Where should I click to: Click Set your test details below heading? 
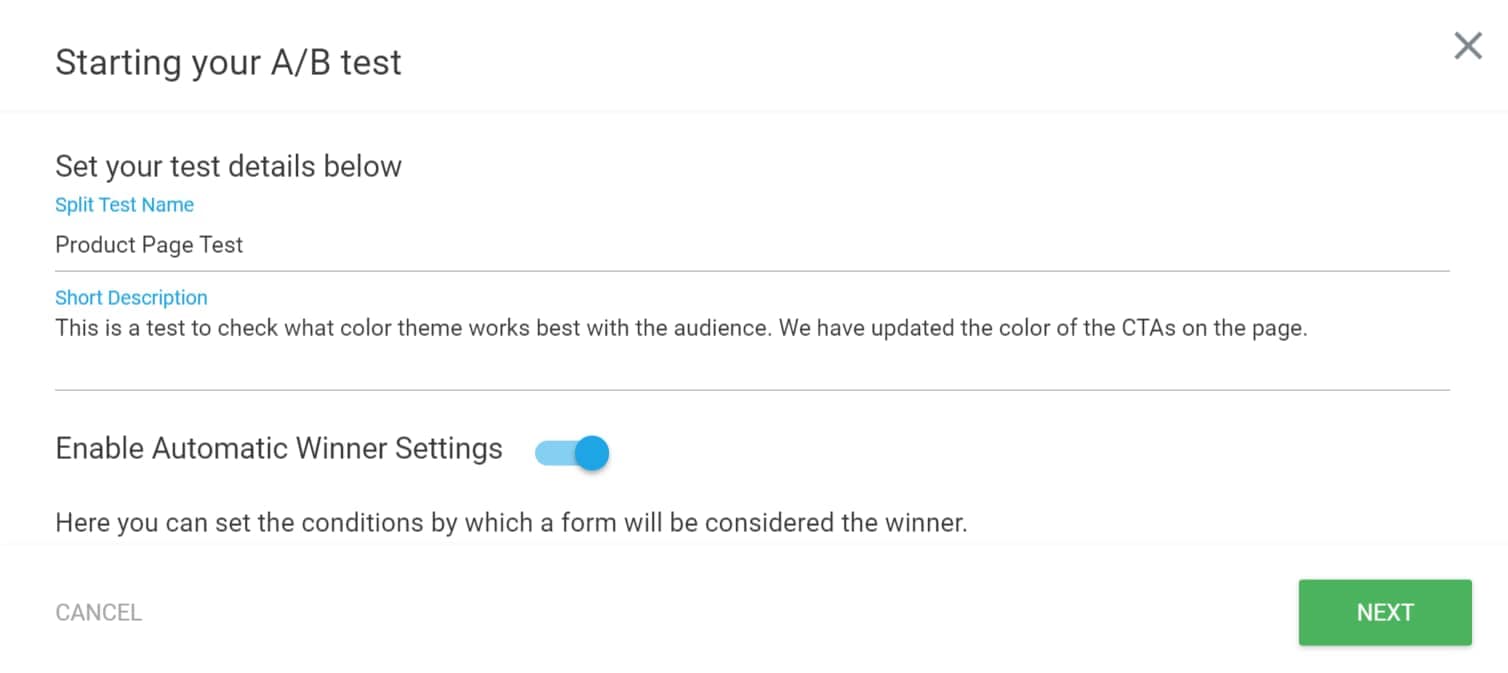228,166
